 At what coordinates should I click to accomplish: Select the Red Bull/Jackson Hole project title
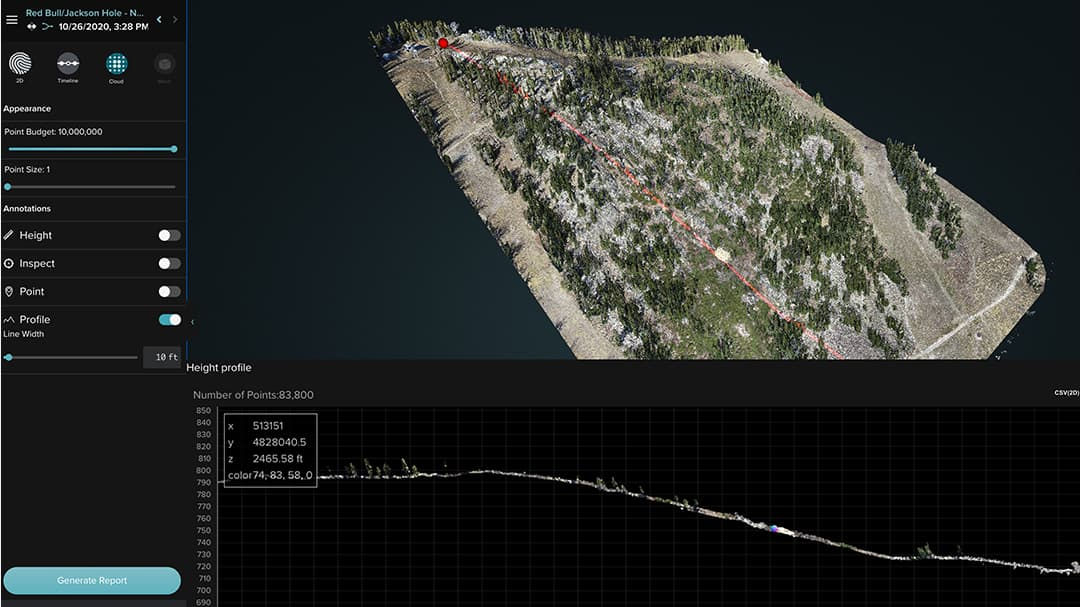tap(85, 13)
